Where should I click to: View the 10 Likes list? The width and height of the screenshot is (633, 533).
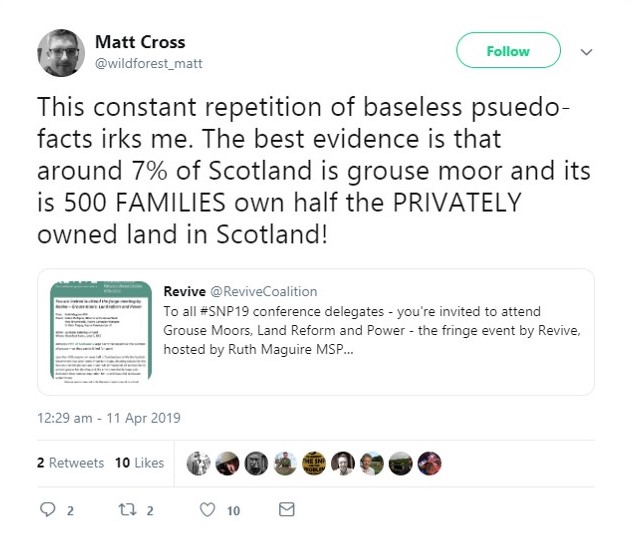[x=139, y=463]
